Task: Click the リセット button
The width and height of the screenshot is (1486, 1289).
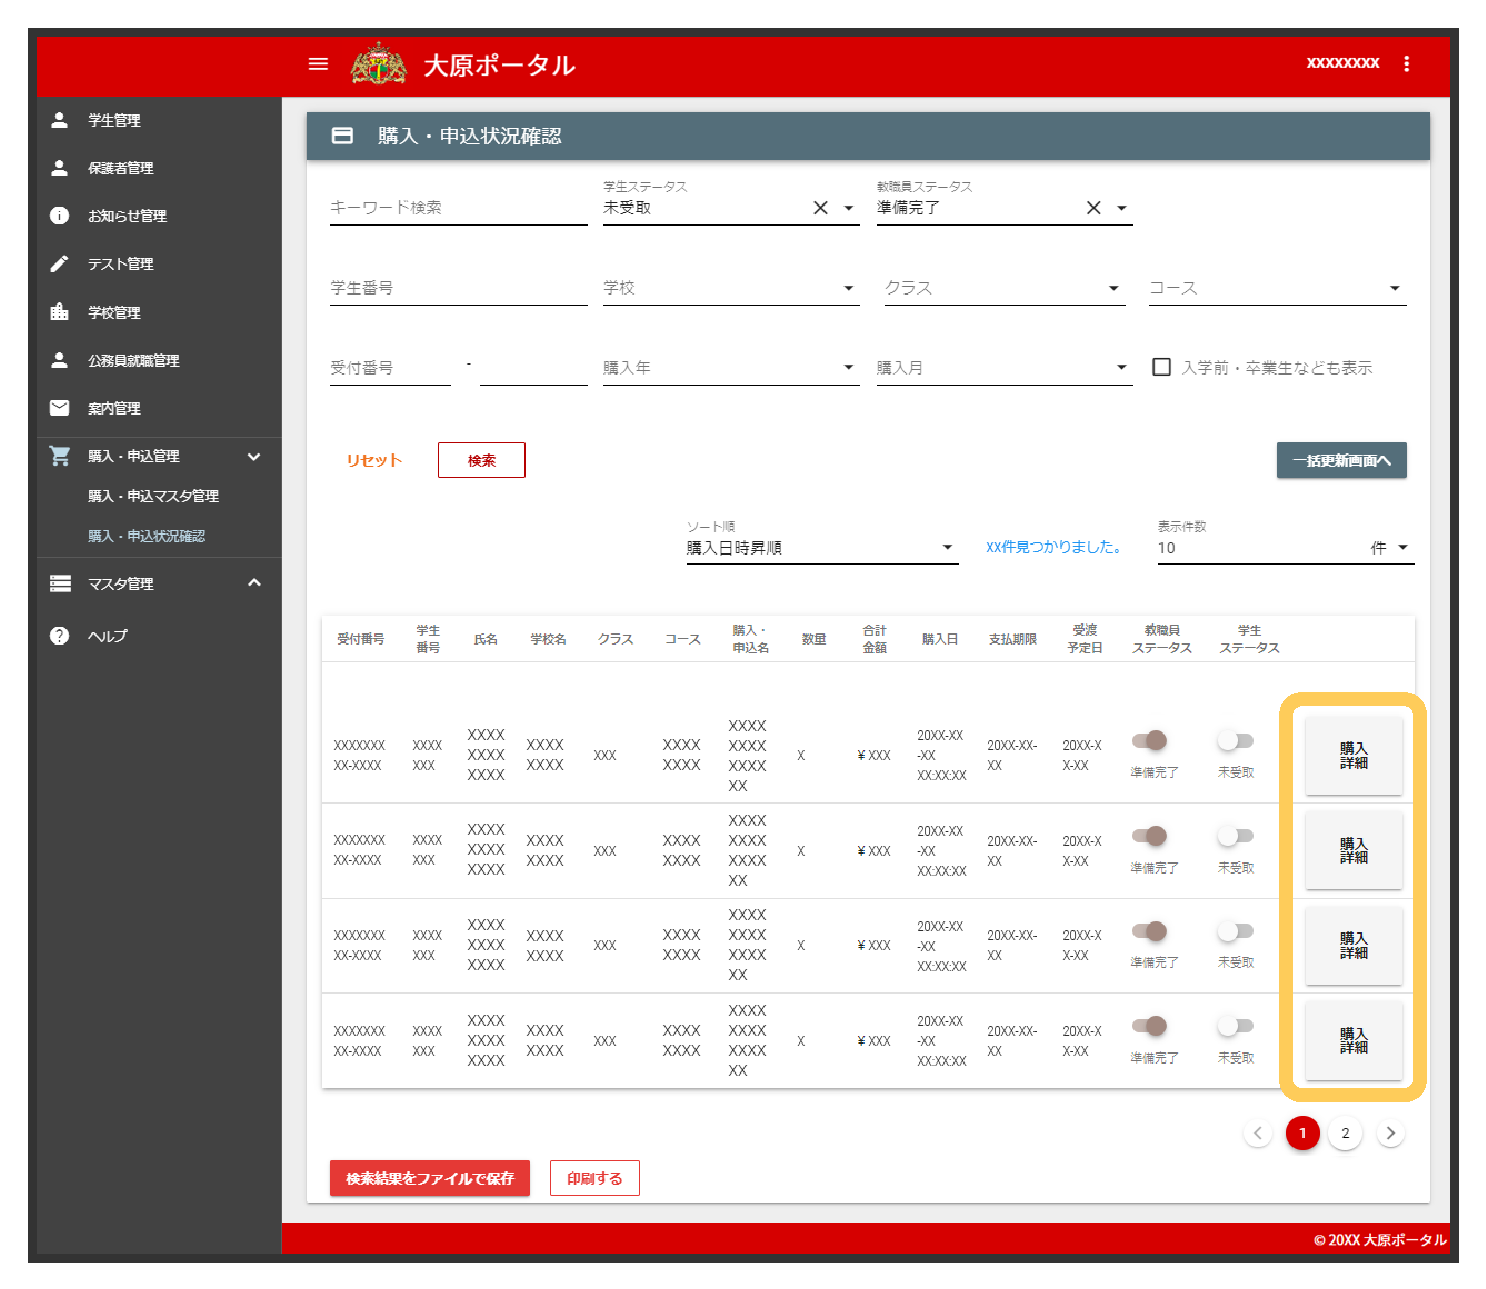Action: (374, 460)
